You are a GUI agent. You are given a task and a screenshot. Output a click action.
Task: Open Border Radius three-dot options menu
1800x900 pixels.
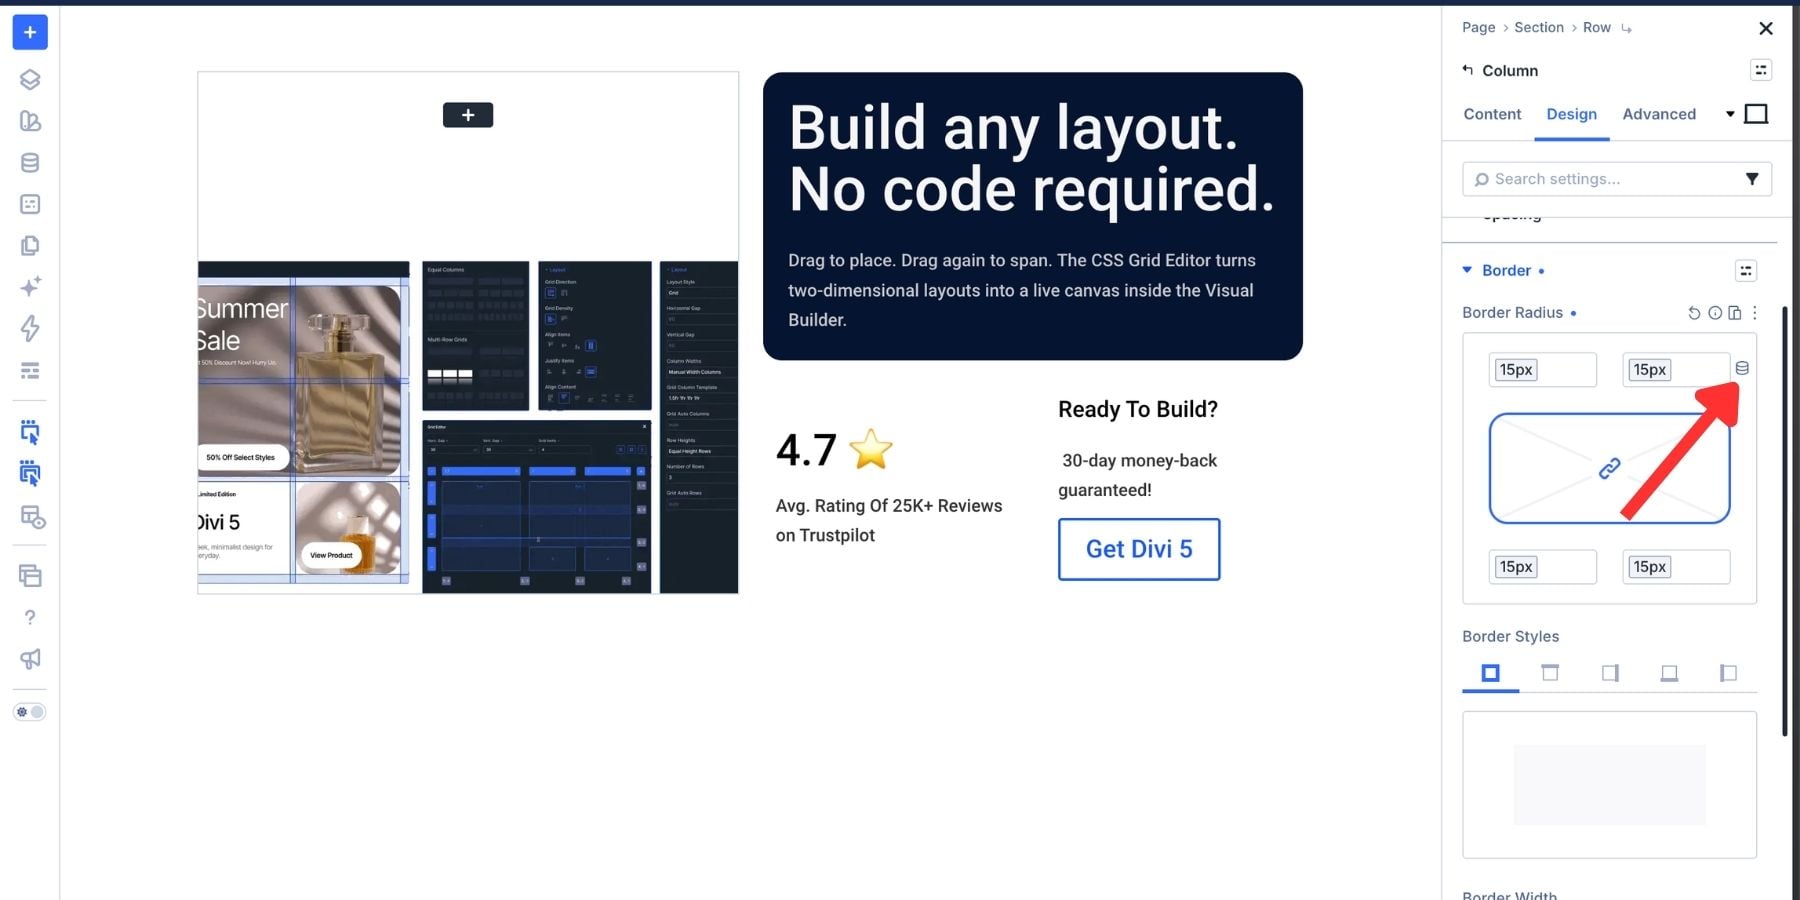tap(1755, 313)
